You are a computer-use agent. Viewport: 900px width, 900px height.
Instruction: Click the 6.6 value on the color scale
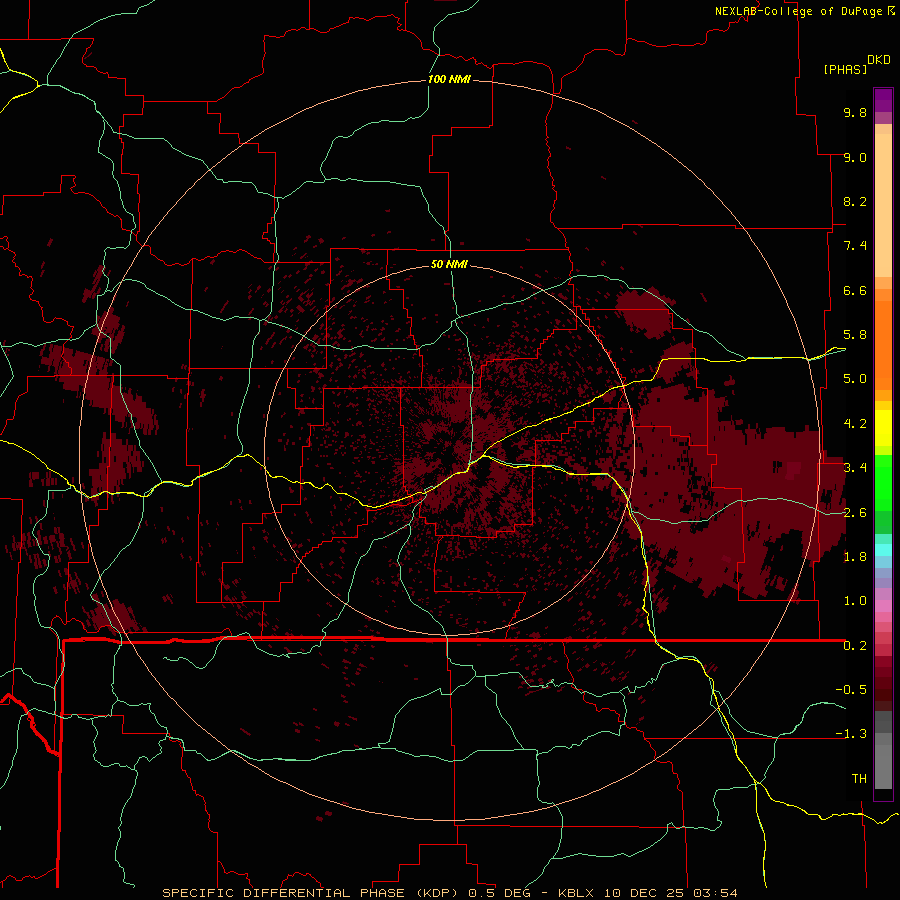coord(855,290)
